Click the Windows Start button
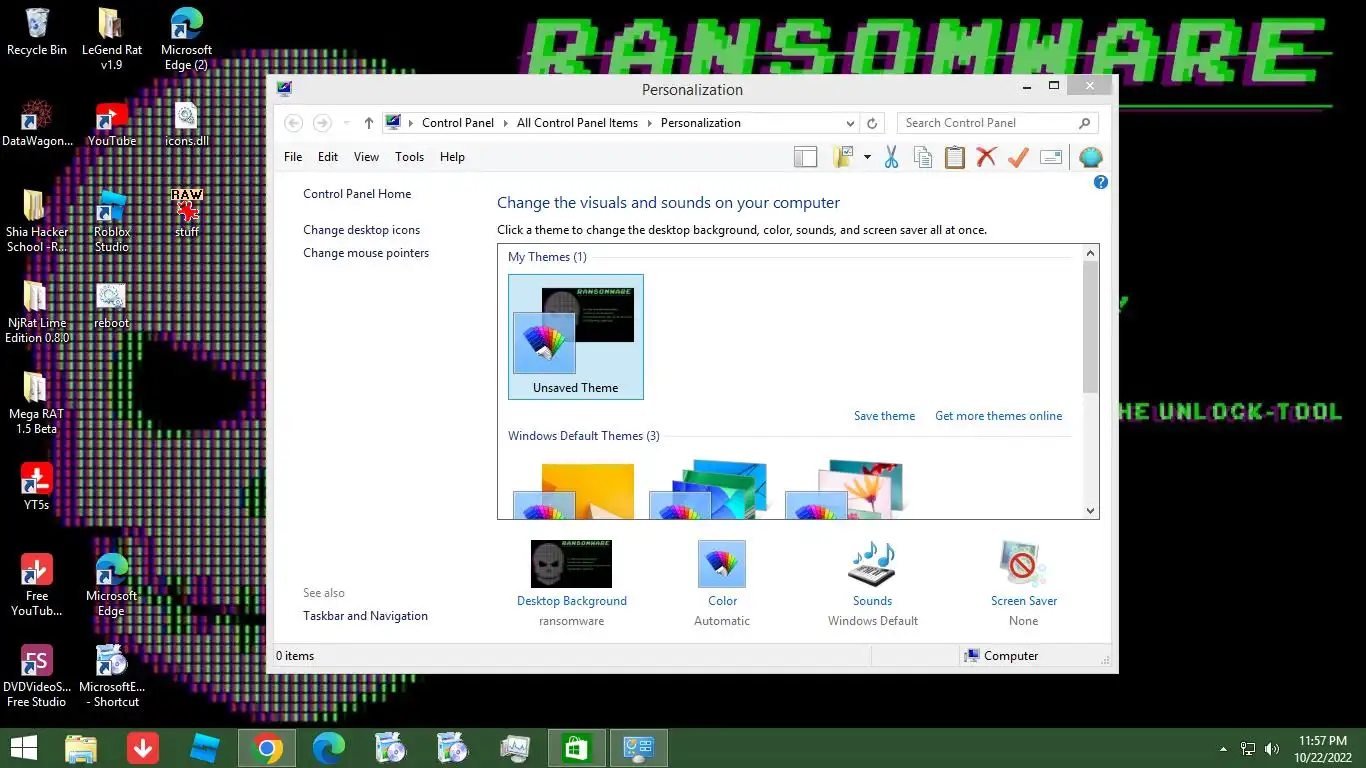 [23, 748]
